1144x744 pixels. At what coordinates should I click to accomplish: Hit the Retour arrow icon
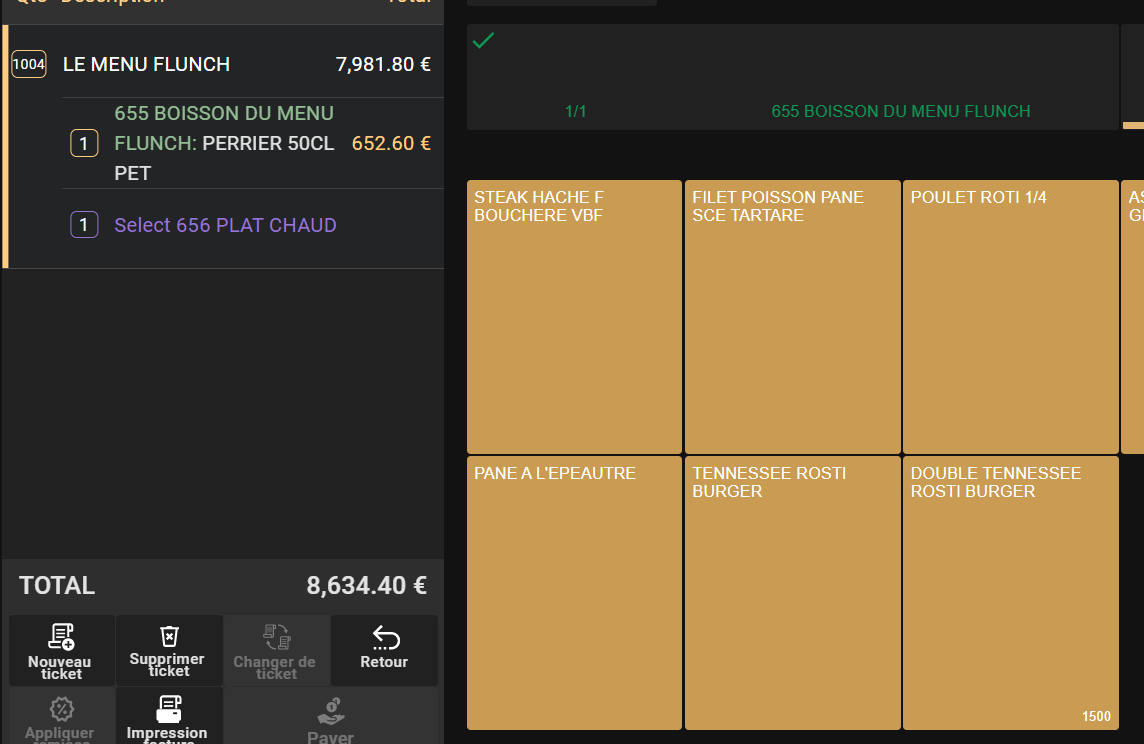[x=384, y=637]
